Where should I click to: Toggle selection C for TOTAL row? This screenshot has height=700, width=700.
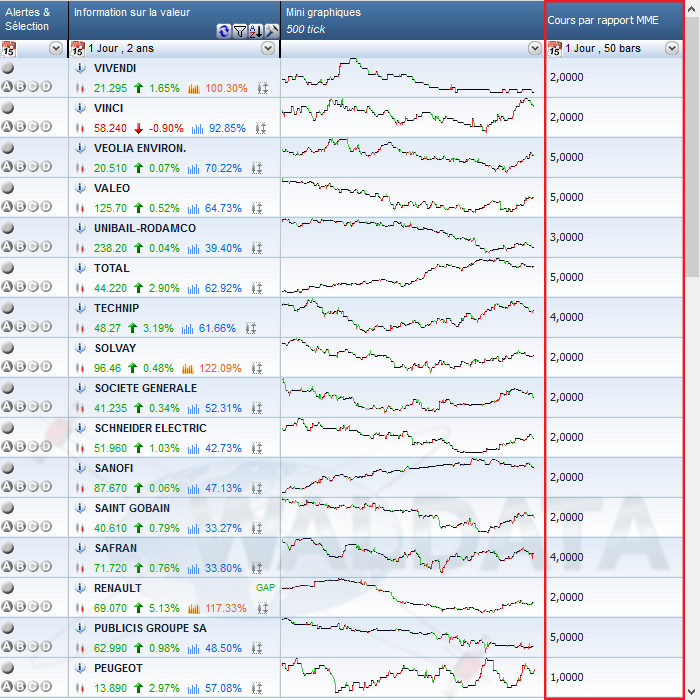click(33, 286)
